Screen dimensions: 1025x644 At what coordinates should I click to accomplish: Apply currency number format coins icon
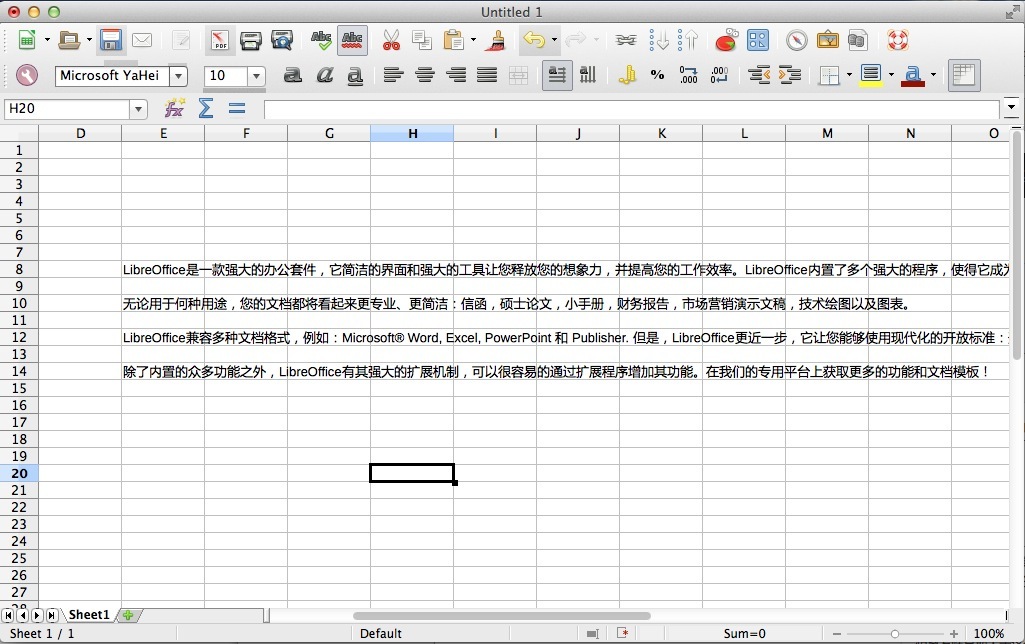point(627,75)
